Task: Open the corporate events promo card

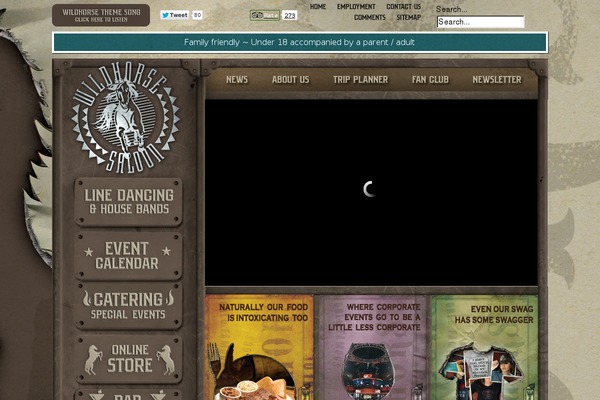Action: coord(372,347)
